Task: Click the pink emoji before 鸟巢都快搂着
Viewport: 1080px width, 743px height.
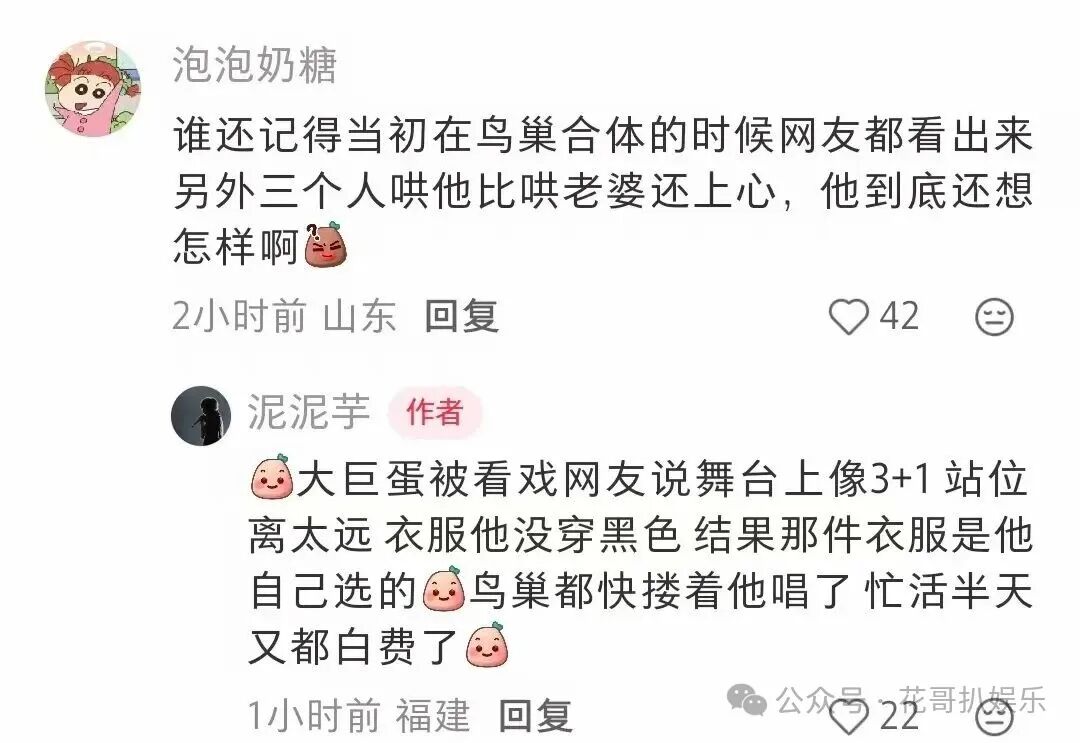Action: (x=444, y=589)
